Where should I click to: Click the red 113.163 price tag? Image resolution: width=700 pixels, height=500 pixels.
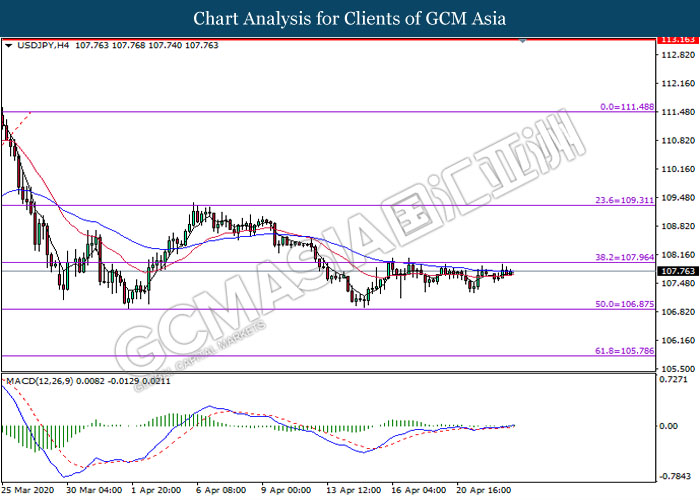pos(678,40)
